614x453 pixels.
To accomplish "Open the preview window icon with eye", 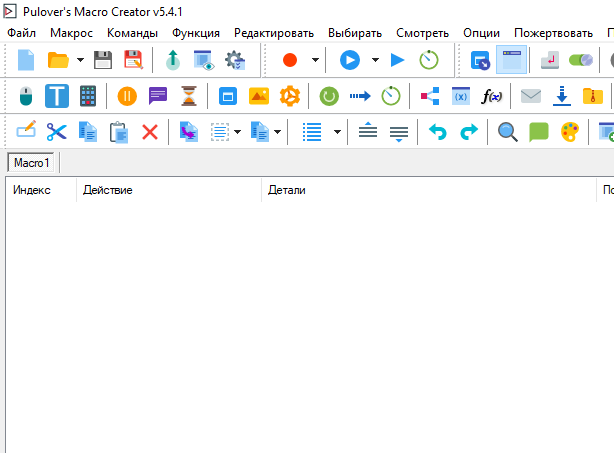I will click(x=204, y=60).
